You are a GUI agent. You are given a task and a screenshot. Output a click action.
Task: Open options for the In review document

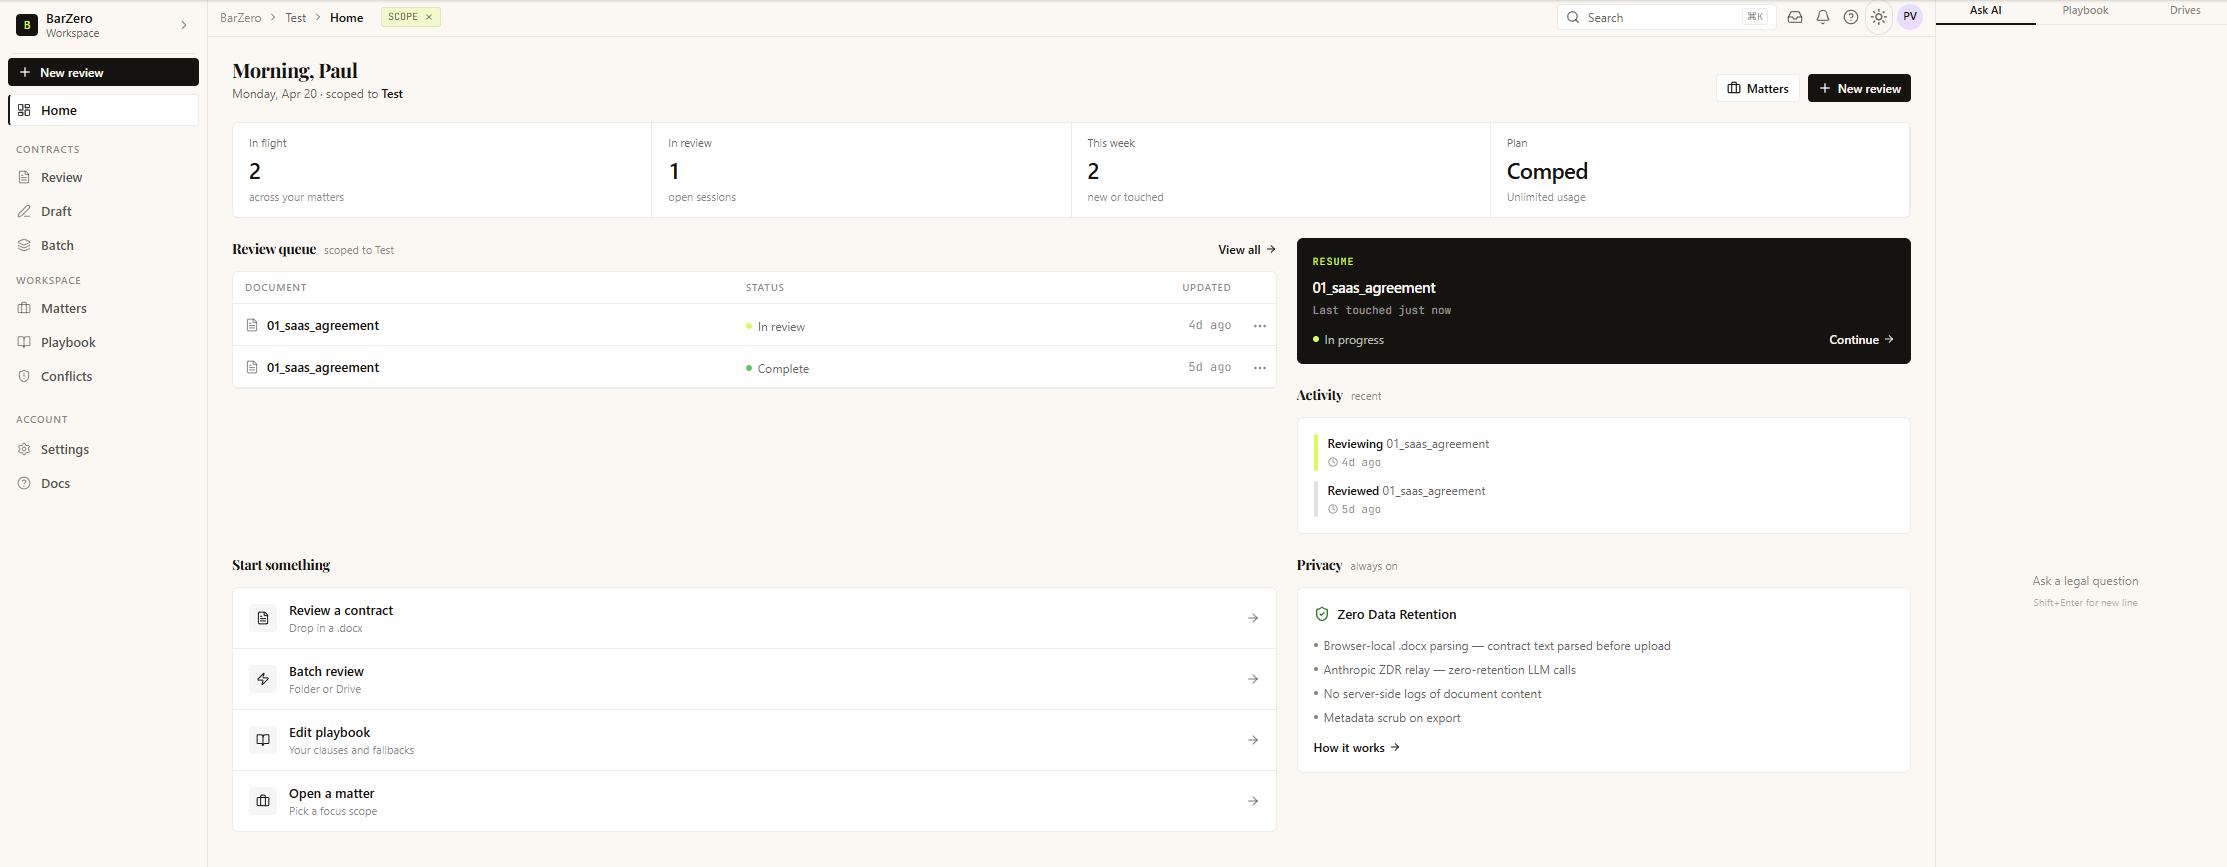point(1260,326)
